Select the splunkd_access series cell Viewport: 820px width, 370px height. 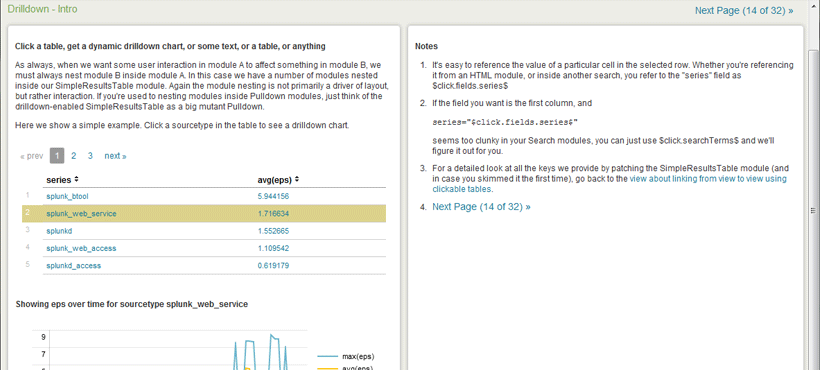click(x=73, y=265)
